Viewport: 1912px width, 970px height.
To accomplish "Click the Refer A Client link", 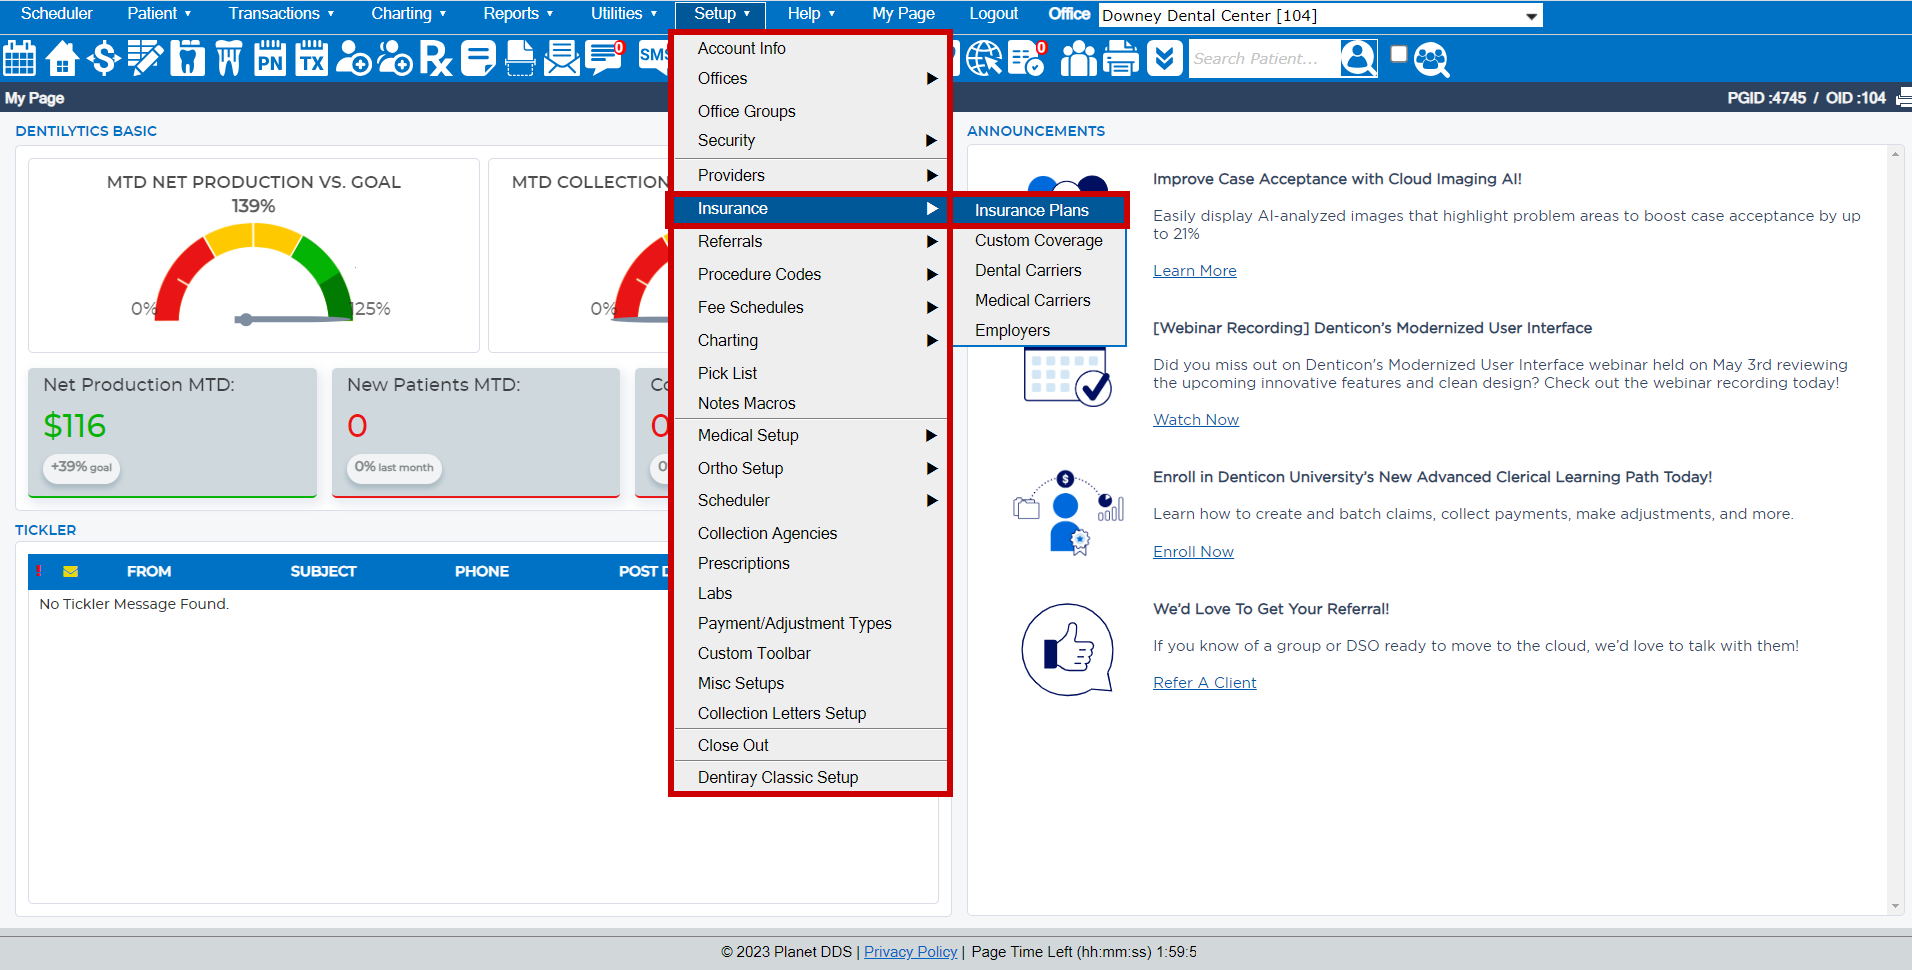I will [x=1204, y=683].
